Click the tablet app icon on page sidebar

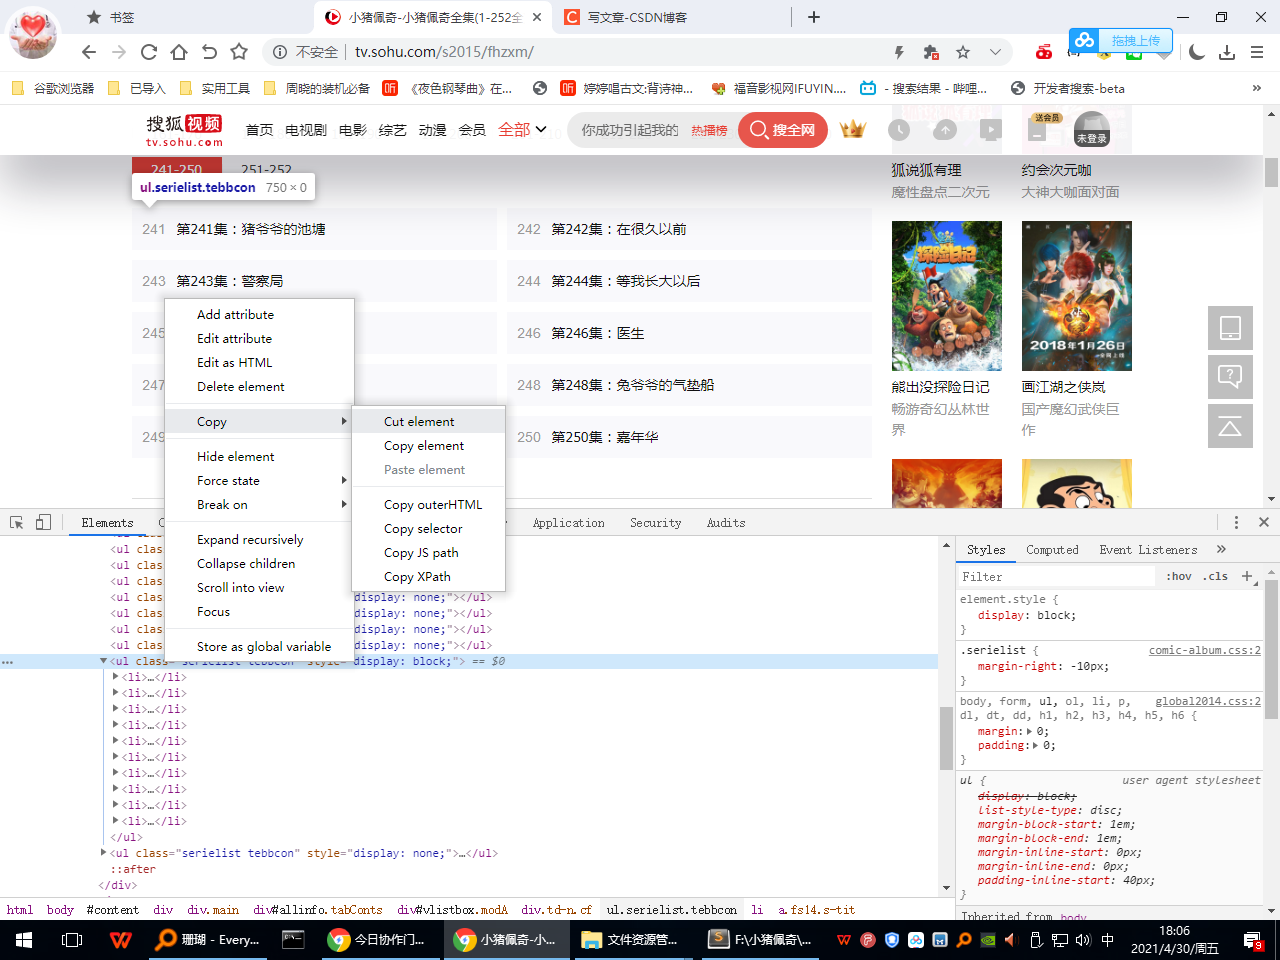click(x=1230, y=328)
